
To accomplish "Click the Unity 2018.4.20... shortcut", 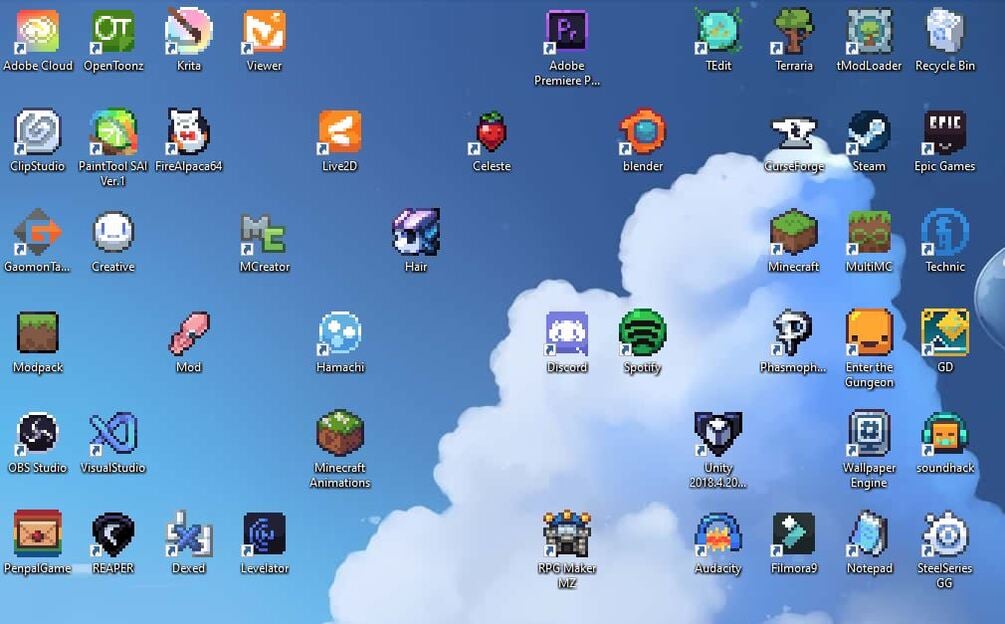I will tap(718, 434).
